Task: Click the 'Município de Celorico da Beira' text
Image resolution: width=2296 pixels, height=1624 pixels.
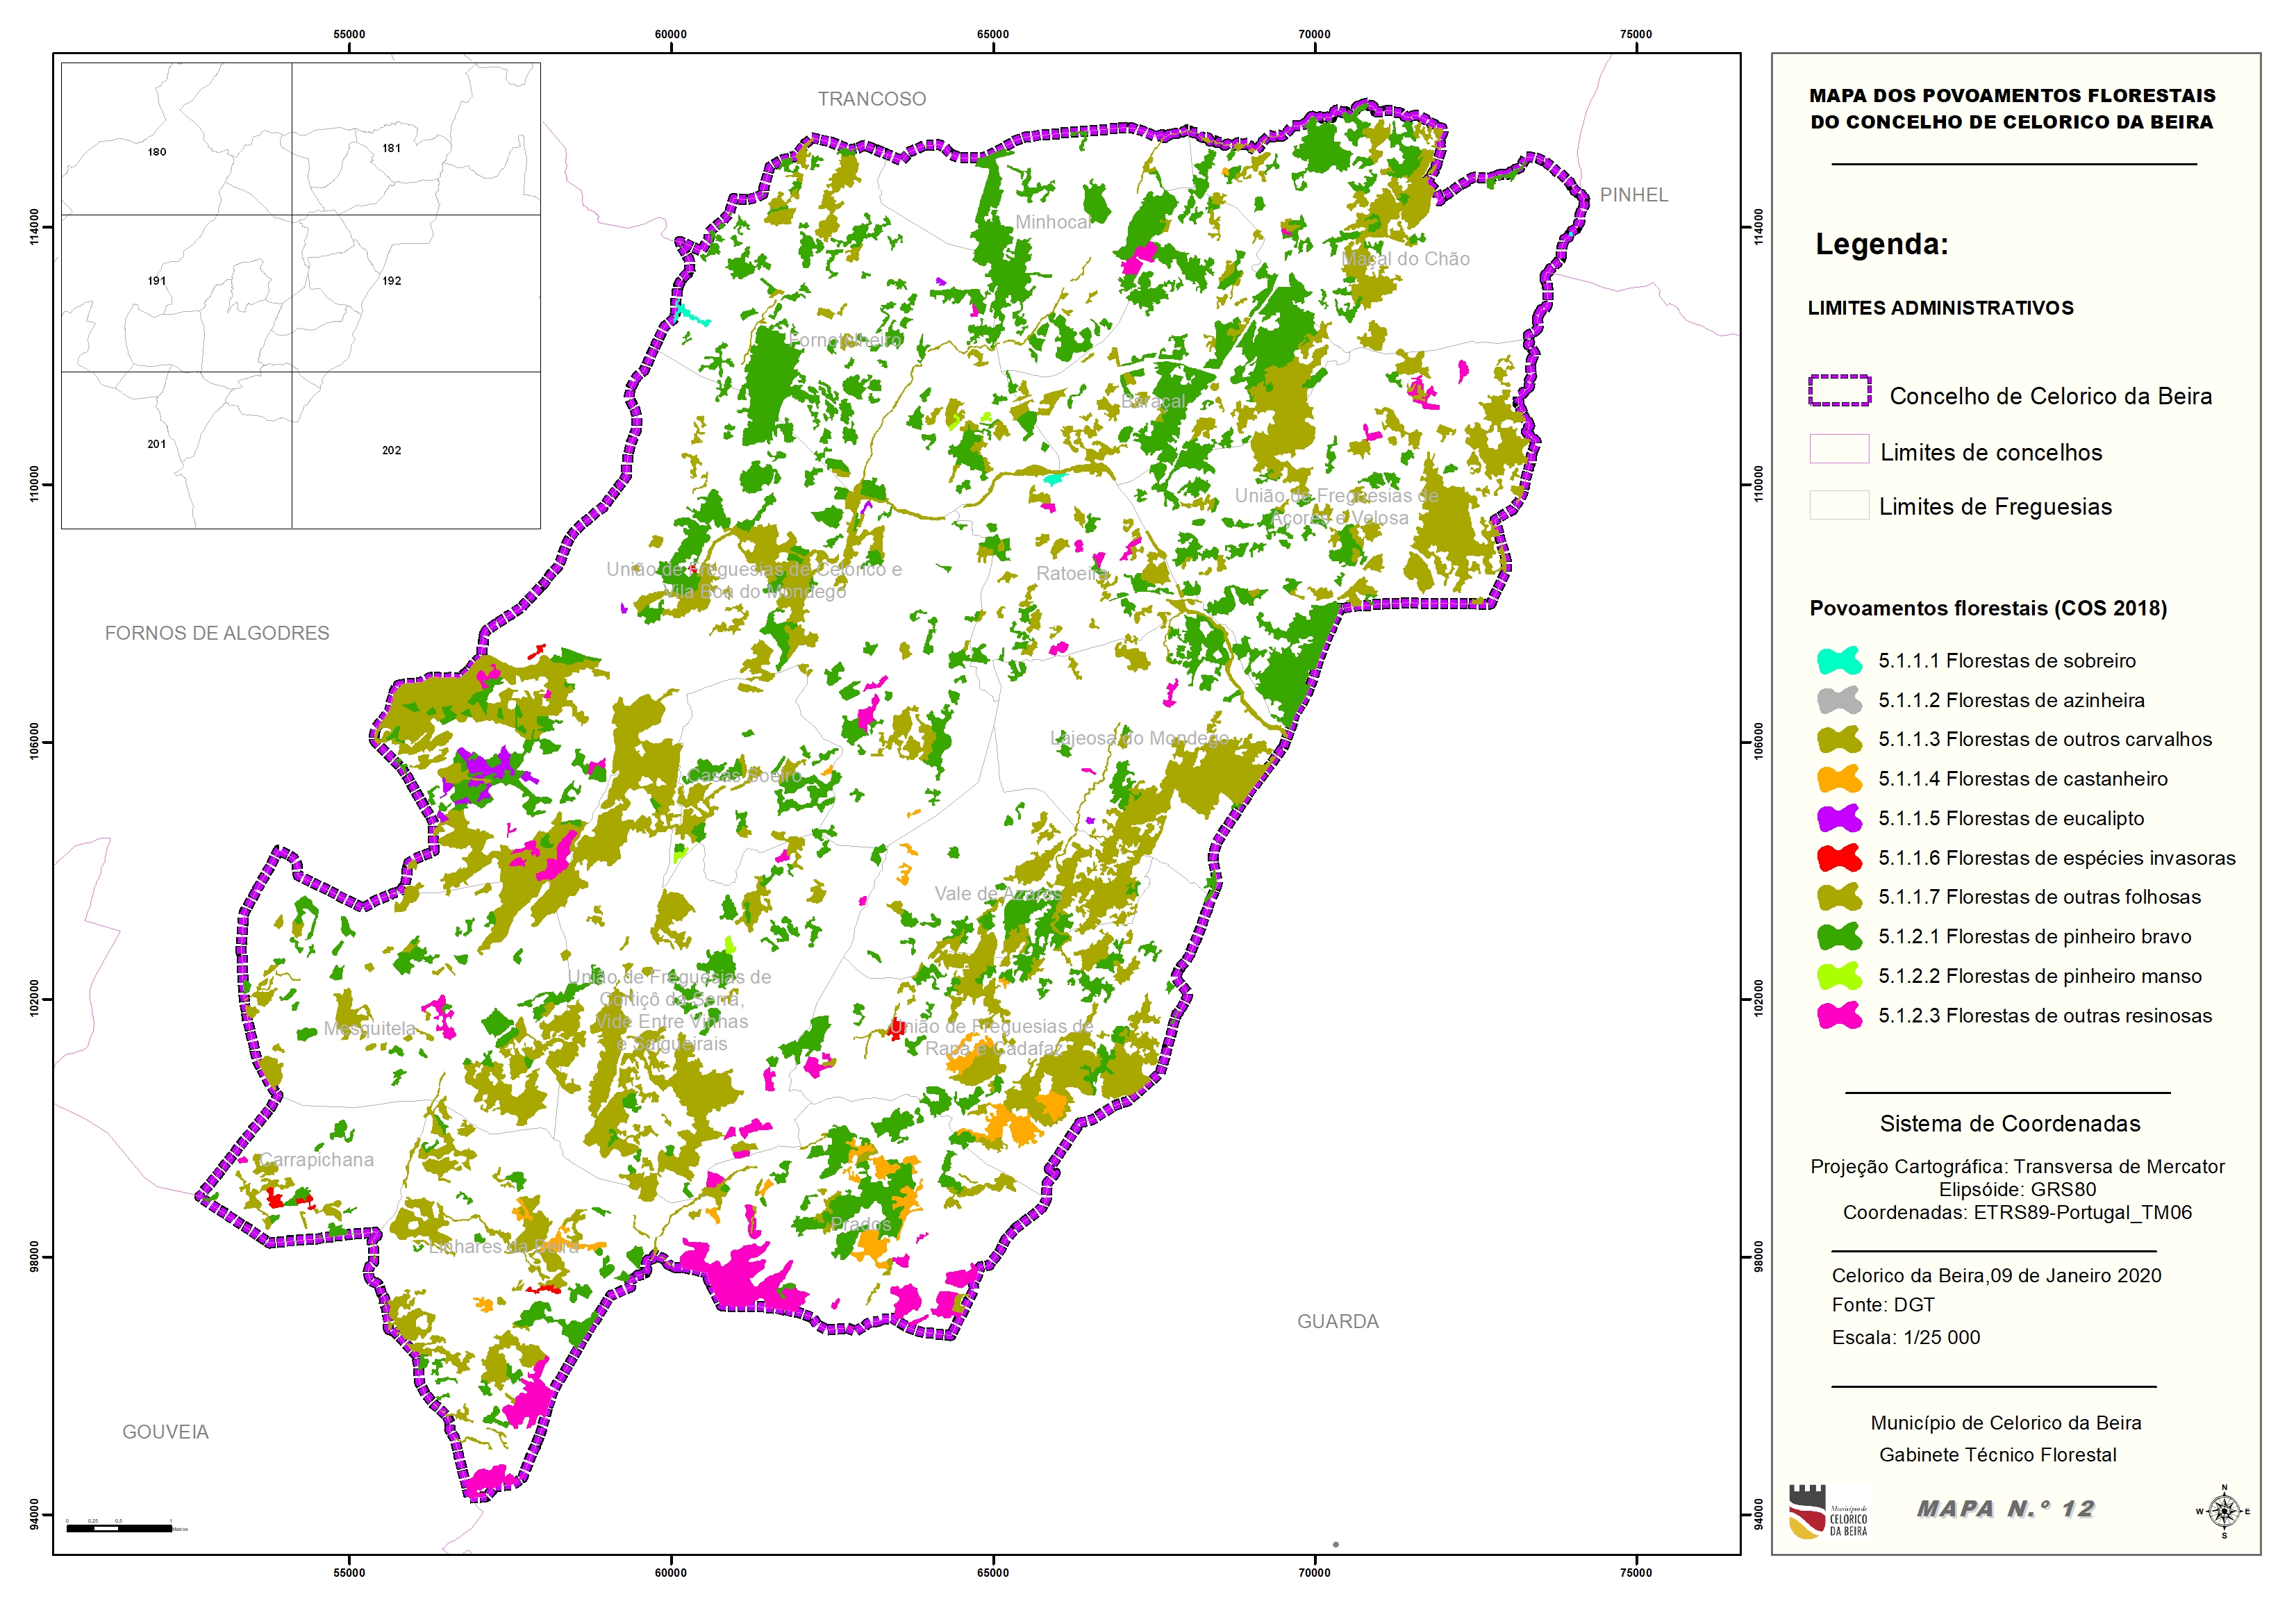Action: pos(2006,1422)
